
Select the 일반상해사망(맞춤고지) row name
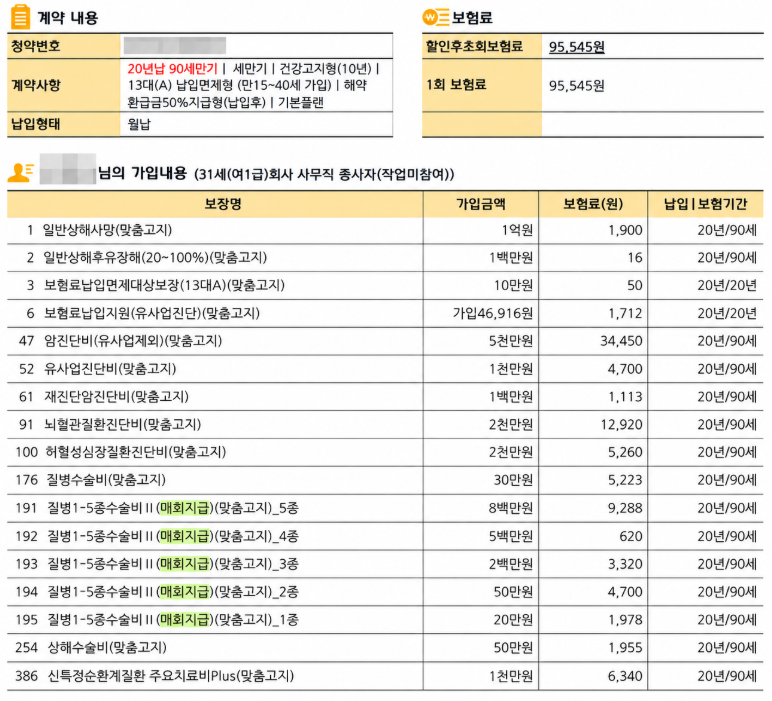pyautogui.click(x=107, y=230)
